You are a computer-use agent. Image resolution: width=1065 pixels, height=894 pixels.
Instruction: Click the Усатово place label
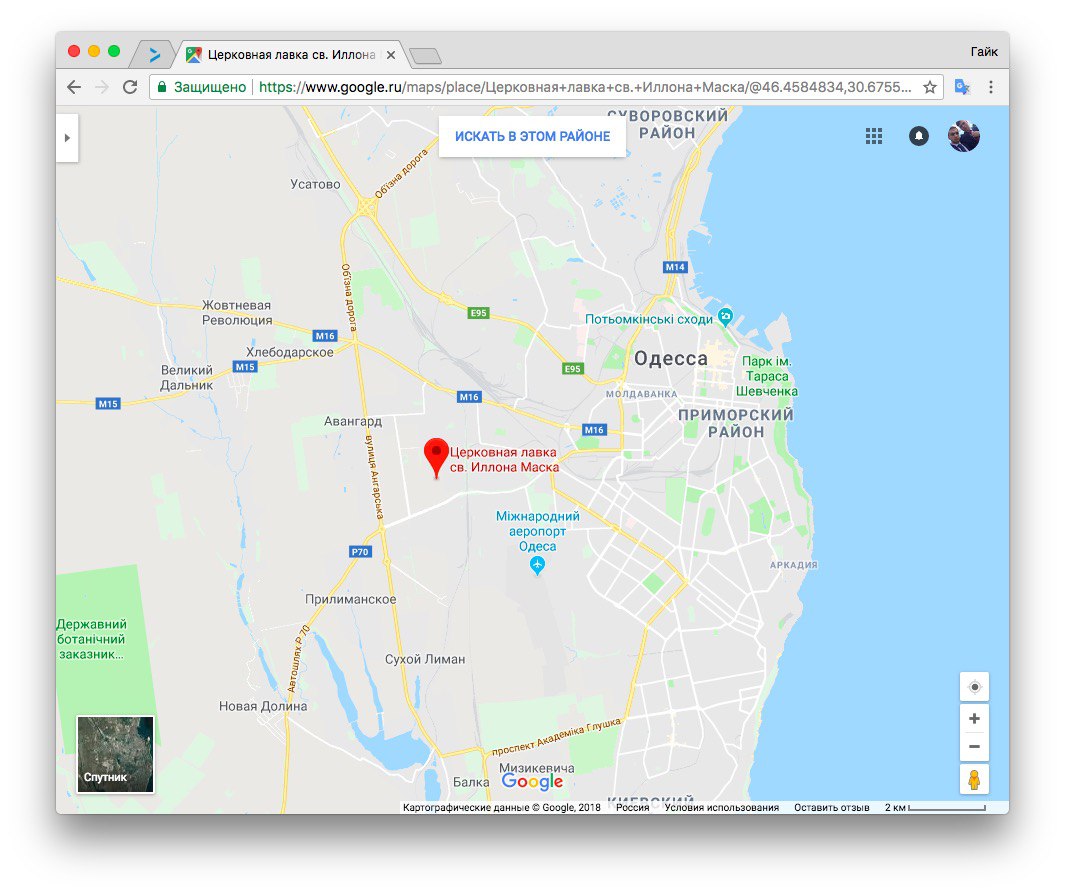click(315, 184)
